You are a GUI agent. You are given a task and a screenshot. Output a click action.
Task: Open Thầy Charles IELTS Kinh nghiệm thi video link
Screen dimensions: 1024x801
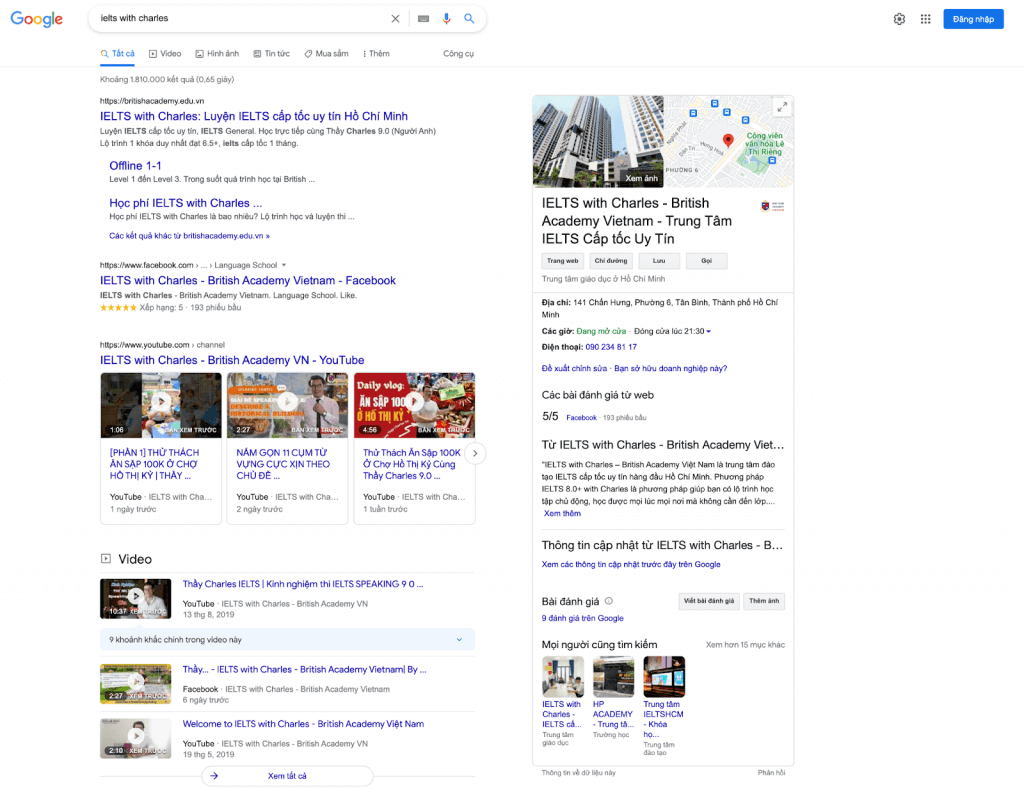(303, 584)
